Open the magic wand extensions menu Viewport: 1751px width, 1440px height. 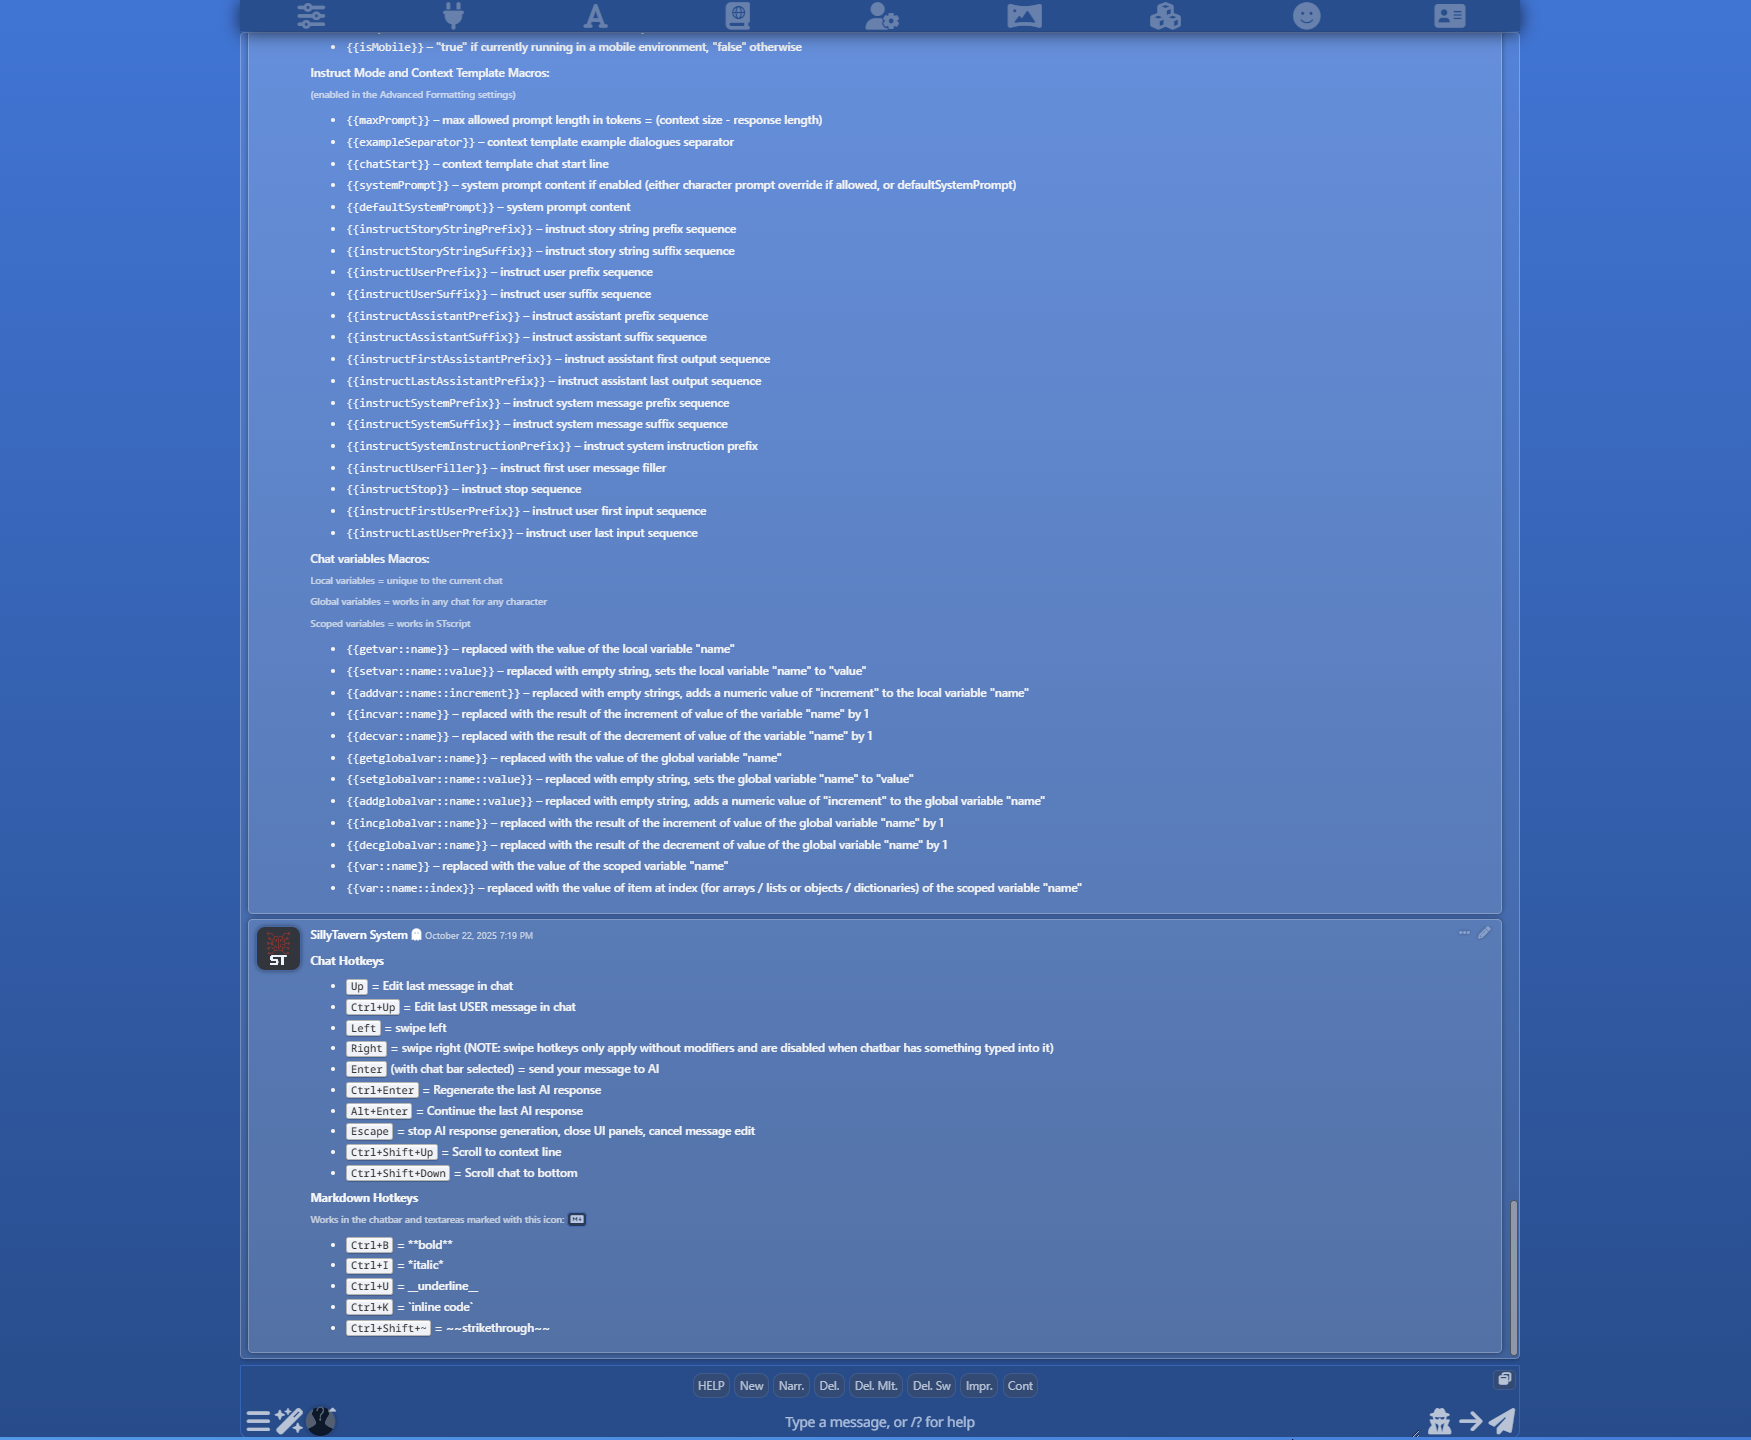pos(289,1421)
